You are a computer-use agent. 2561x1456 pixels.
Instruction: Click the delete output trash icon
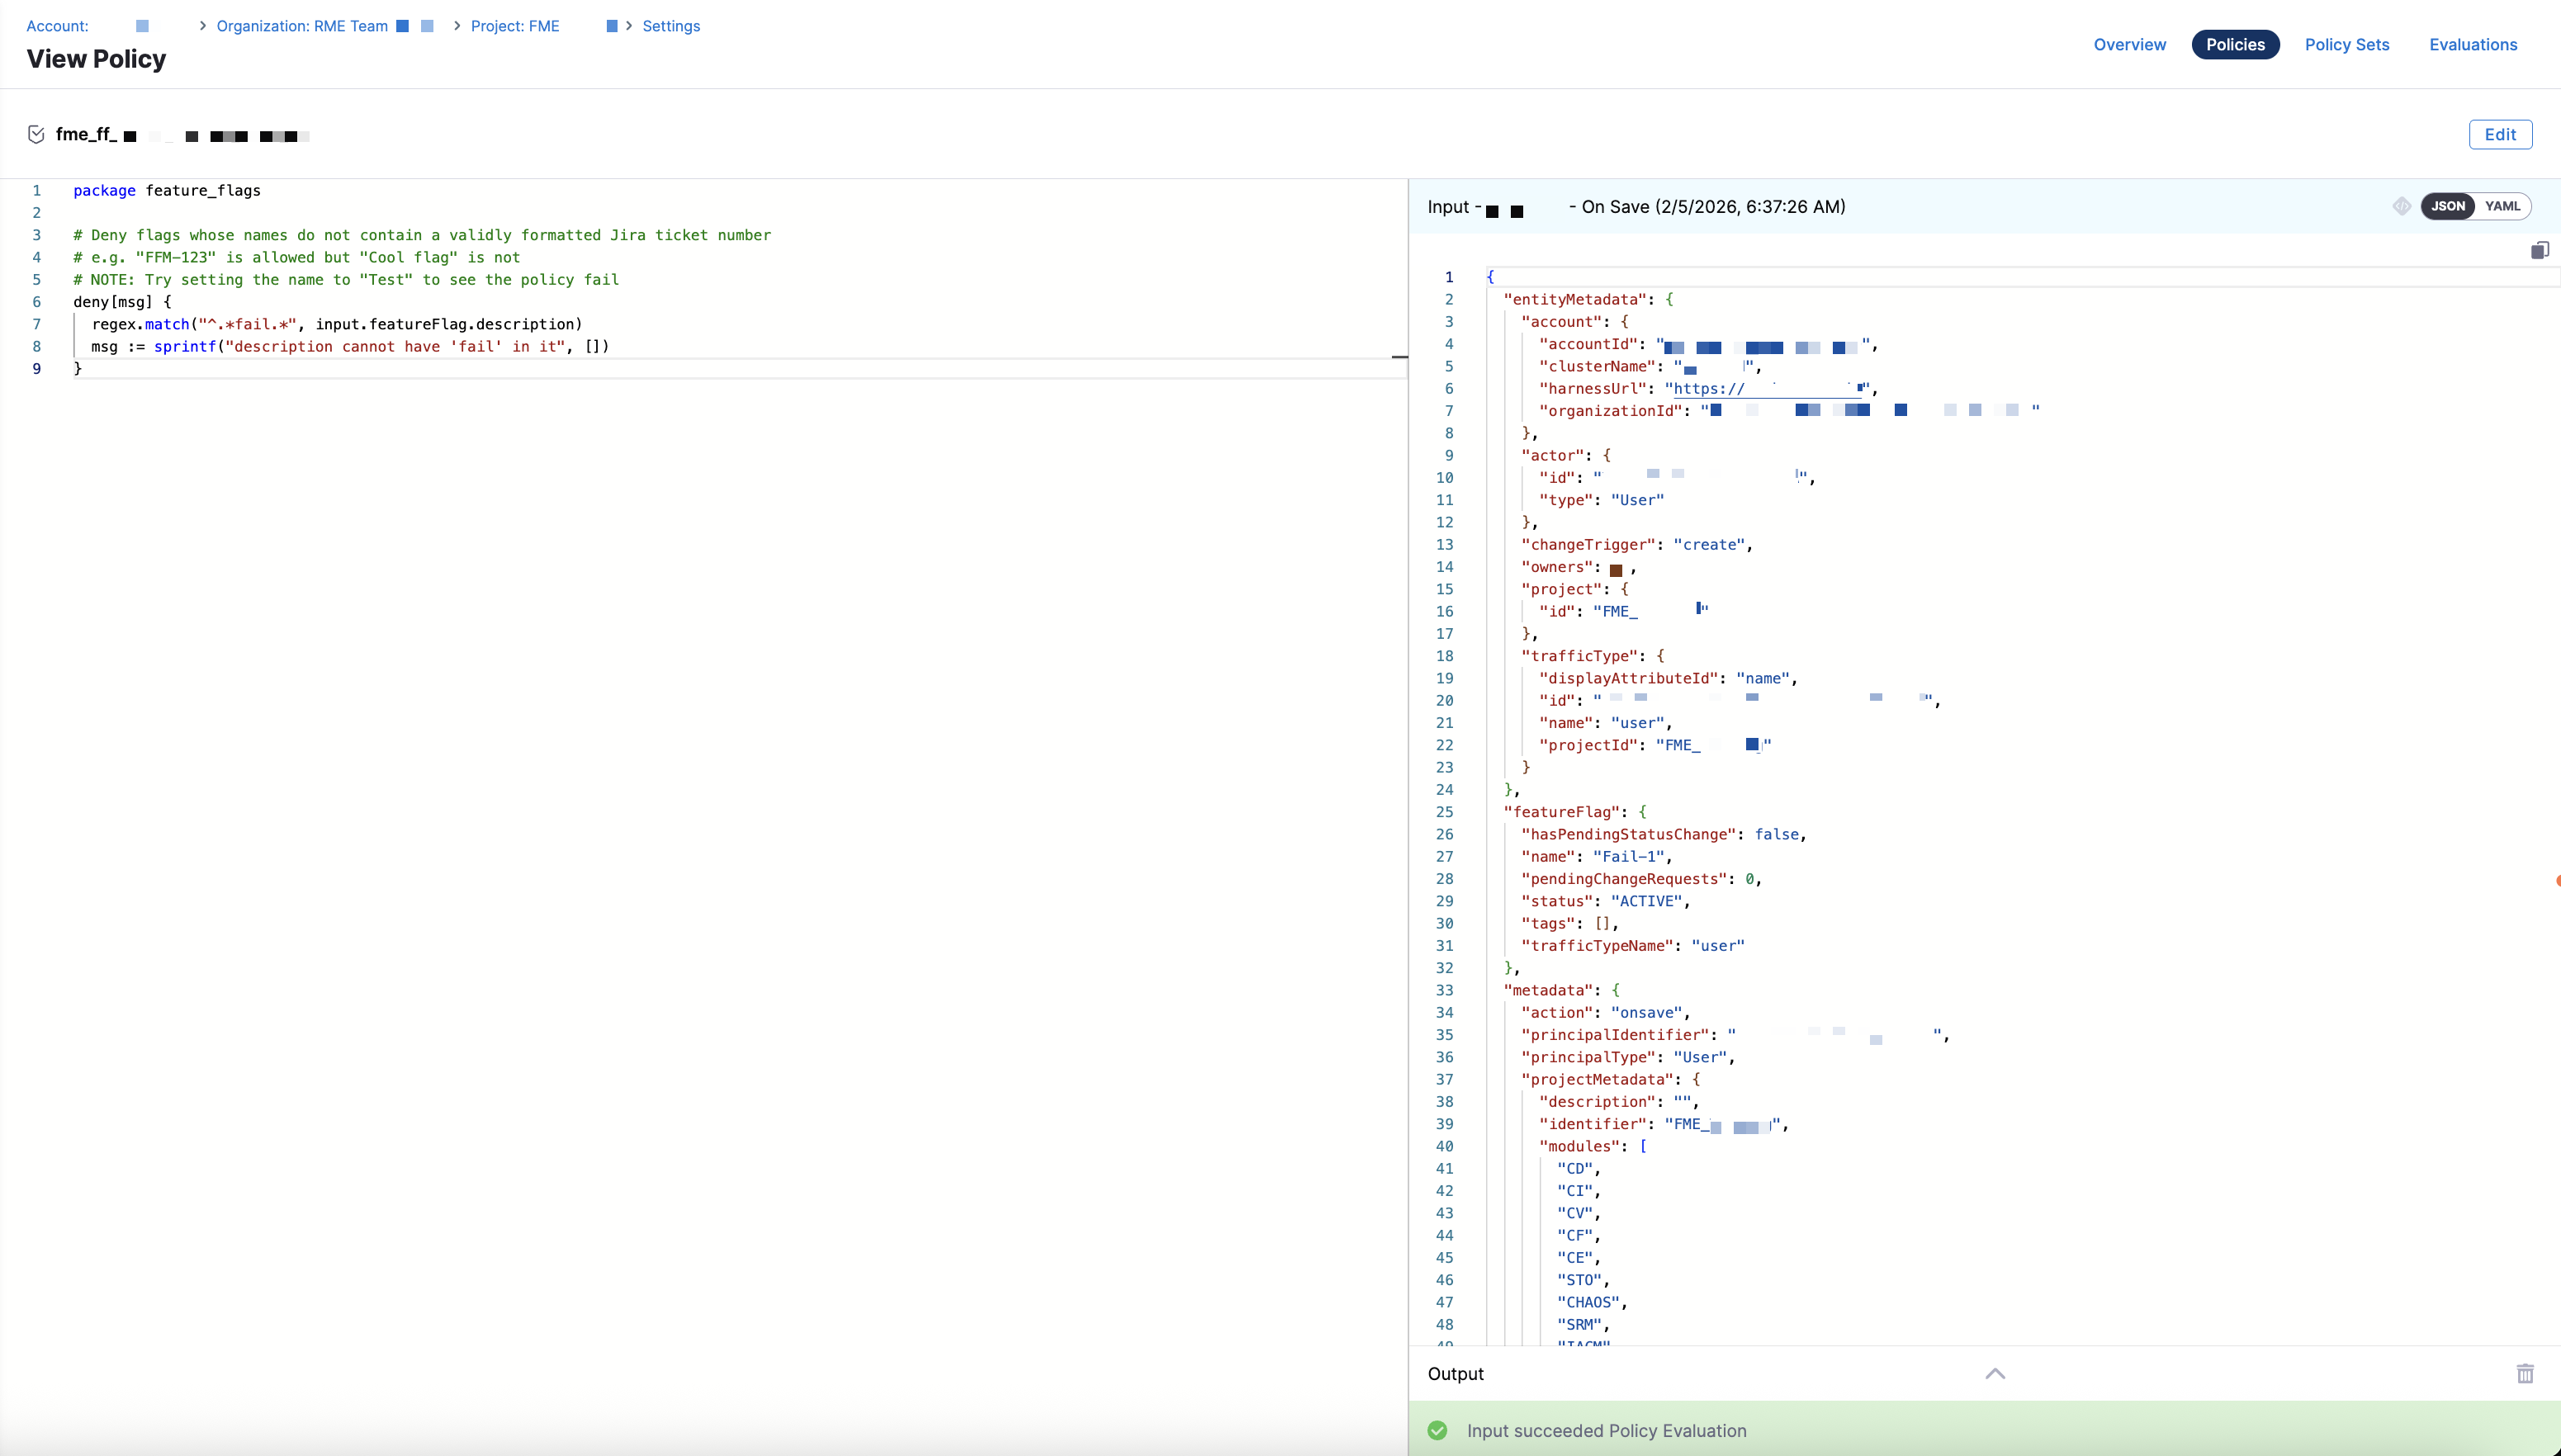click(2525, 1373)
